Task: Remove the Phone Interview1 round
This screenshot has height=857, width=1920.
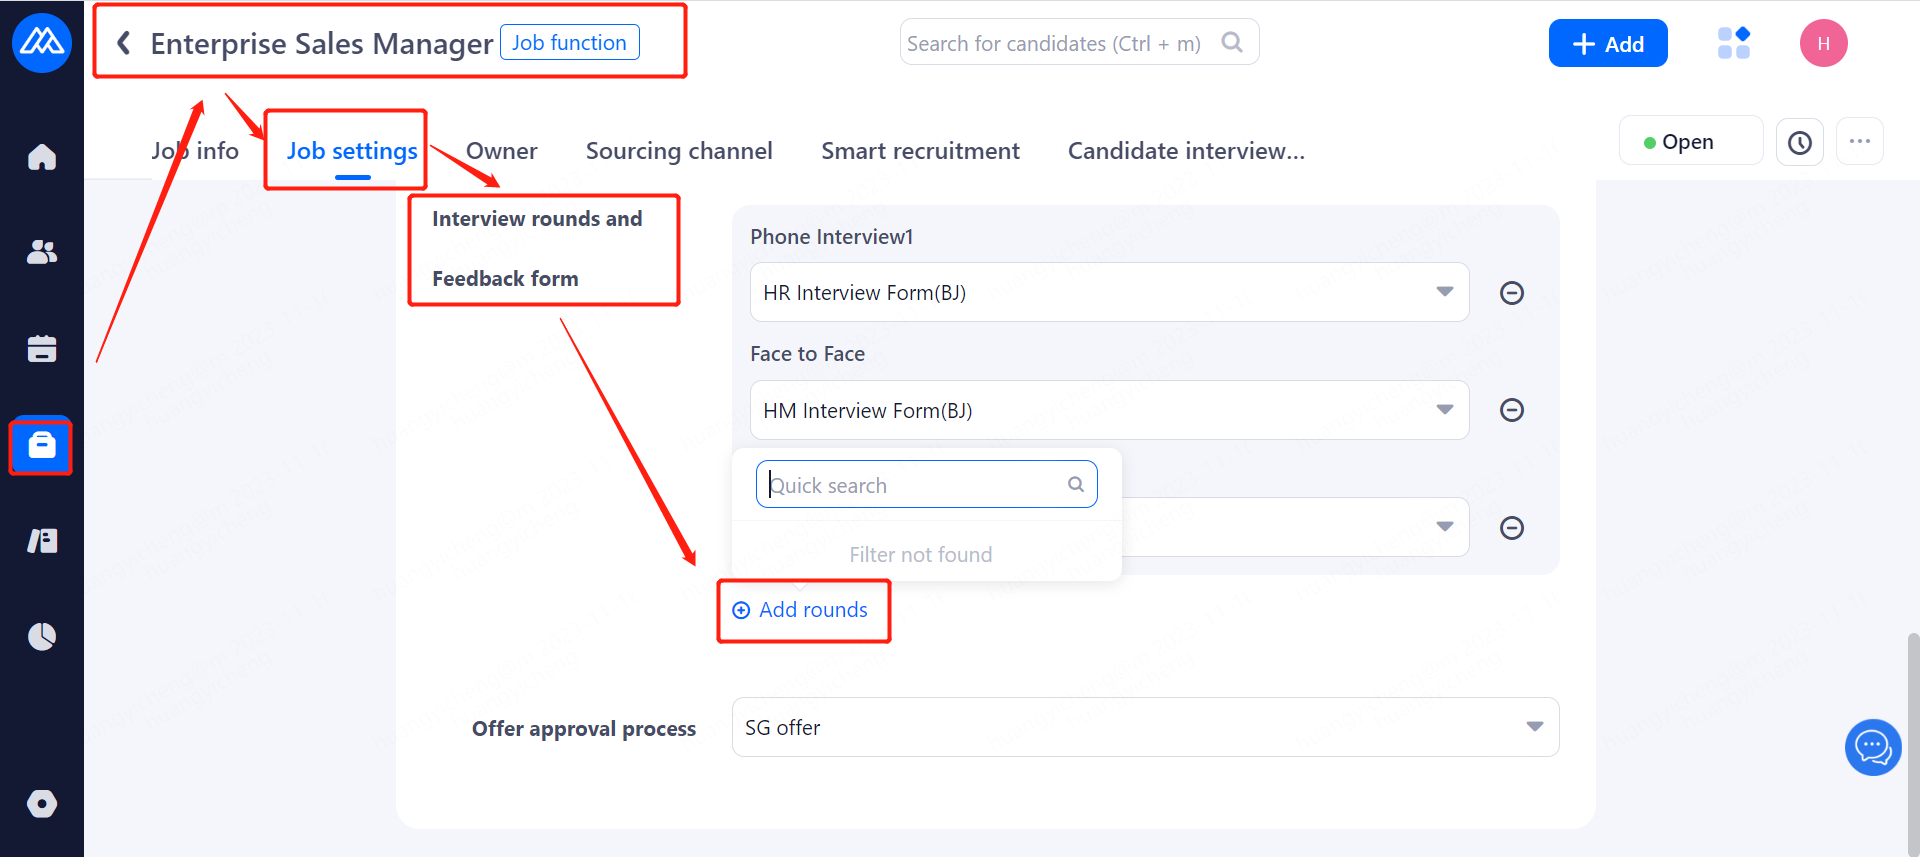Action: point(1512,293)
